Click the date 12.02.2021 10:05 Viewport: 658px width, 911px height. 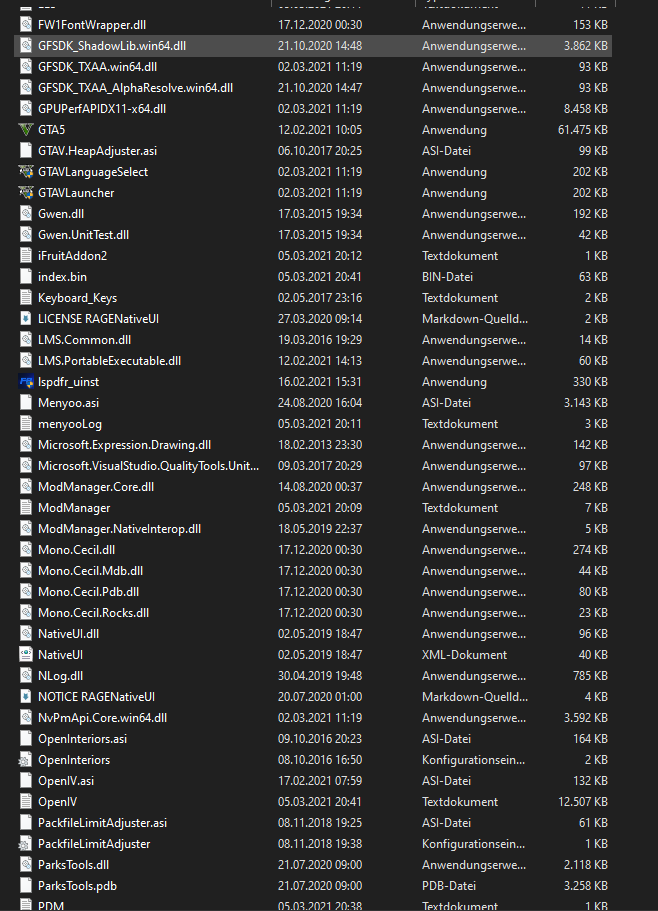(319, 130)
